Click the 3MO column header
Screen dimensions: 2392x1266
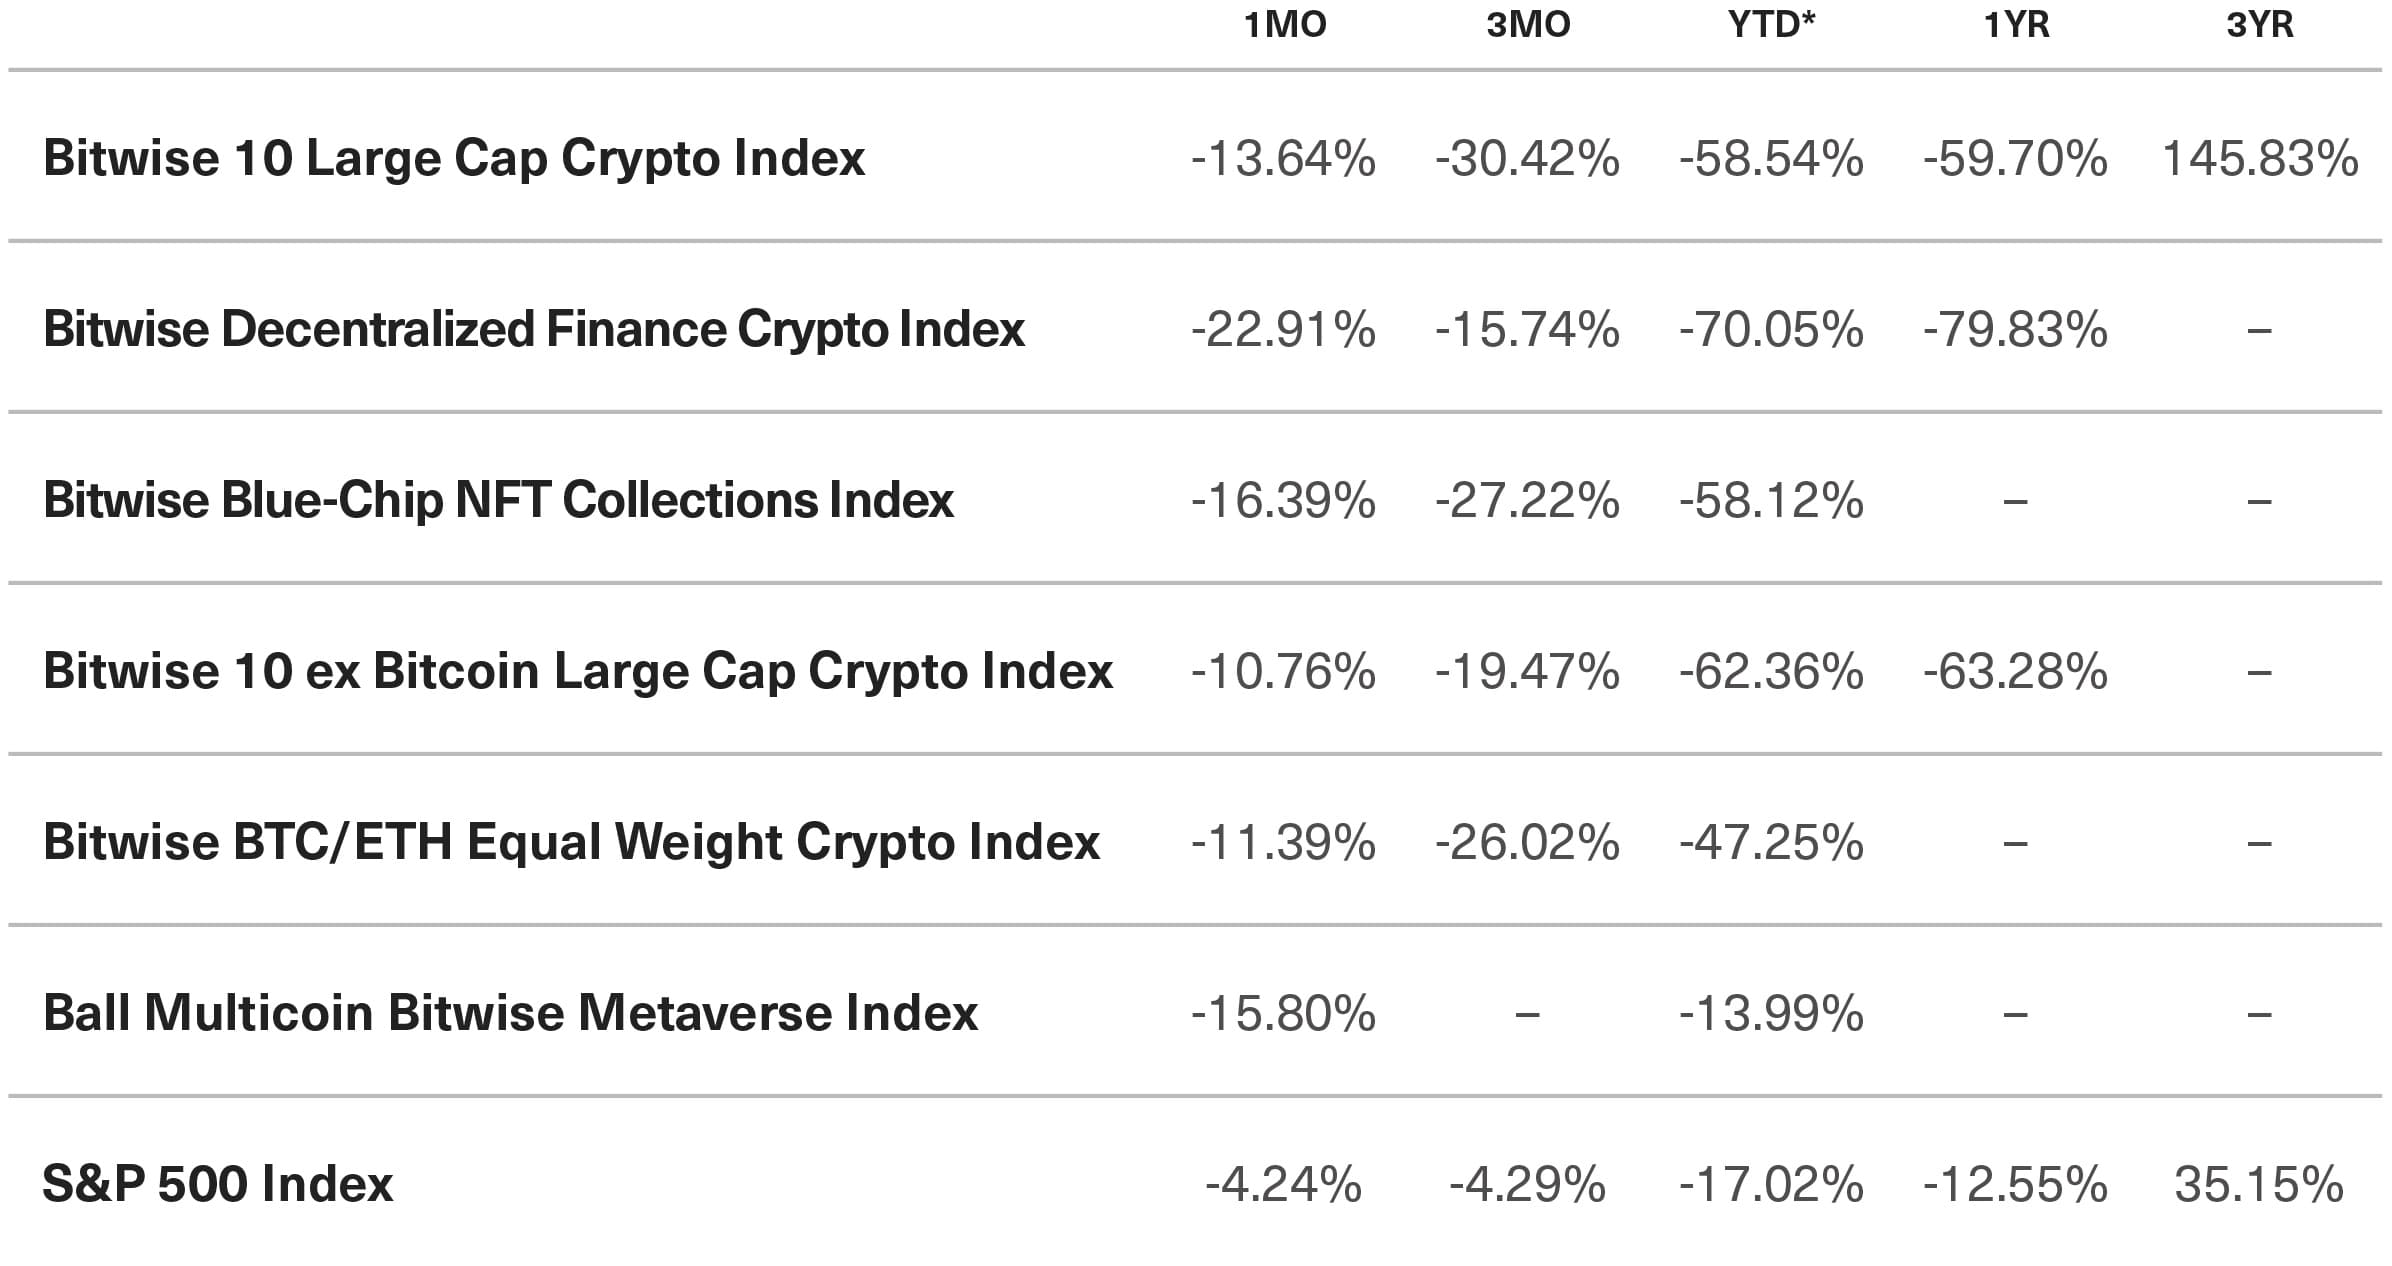point(1528,24)
